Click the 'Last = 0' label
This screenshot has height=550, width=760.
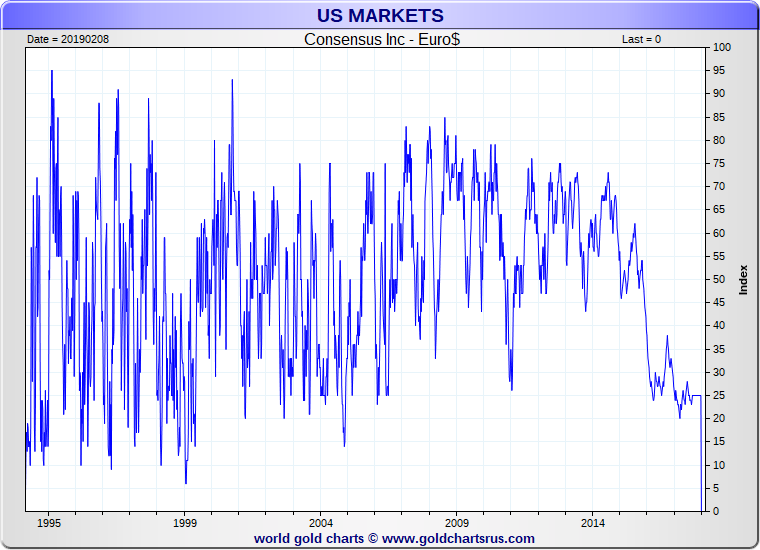(641, 39)
